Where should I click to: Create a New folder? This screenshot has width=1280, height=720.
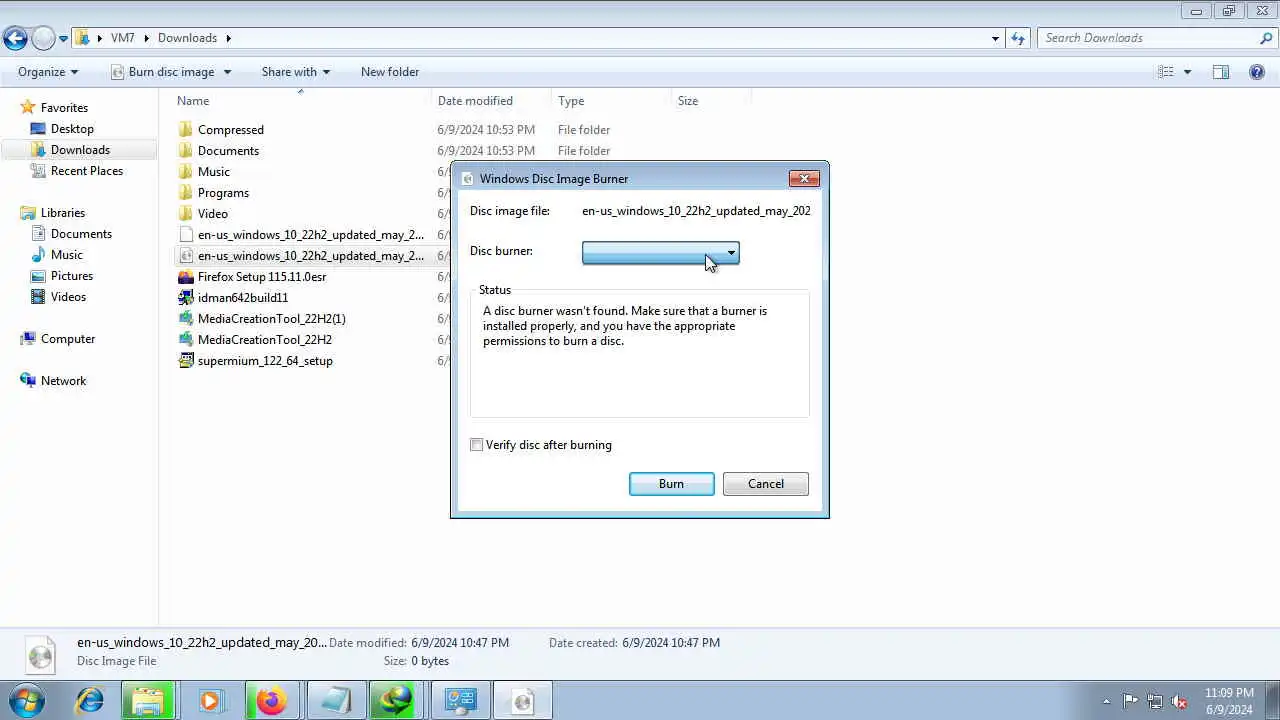(x=390, y=72)
